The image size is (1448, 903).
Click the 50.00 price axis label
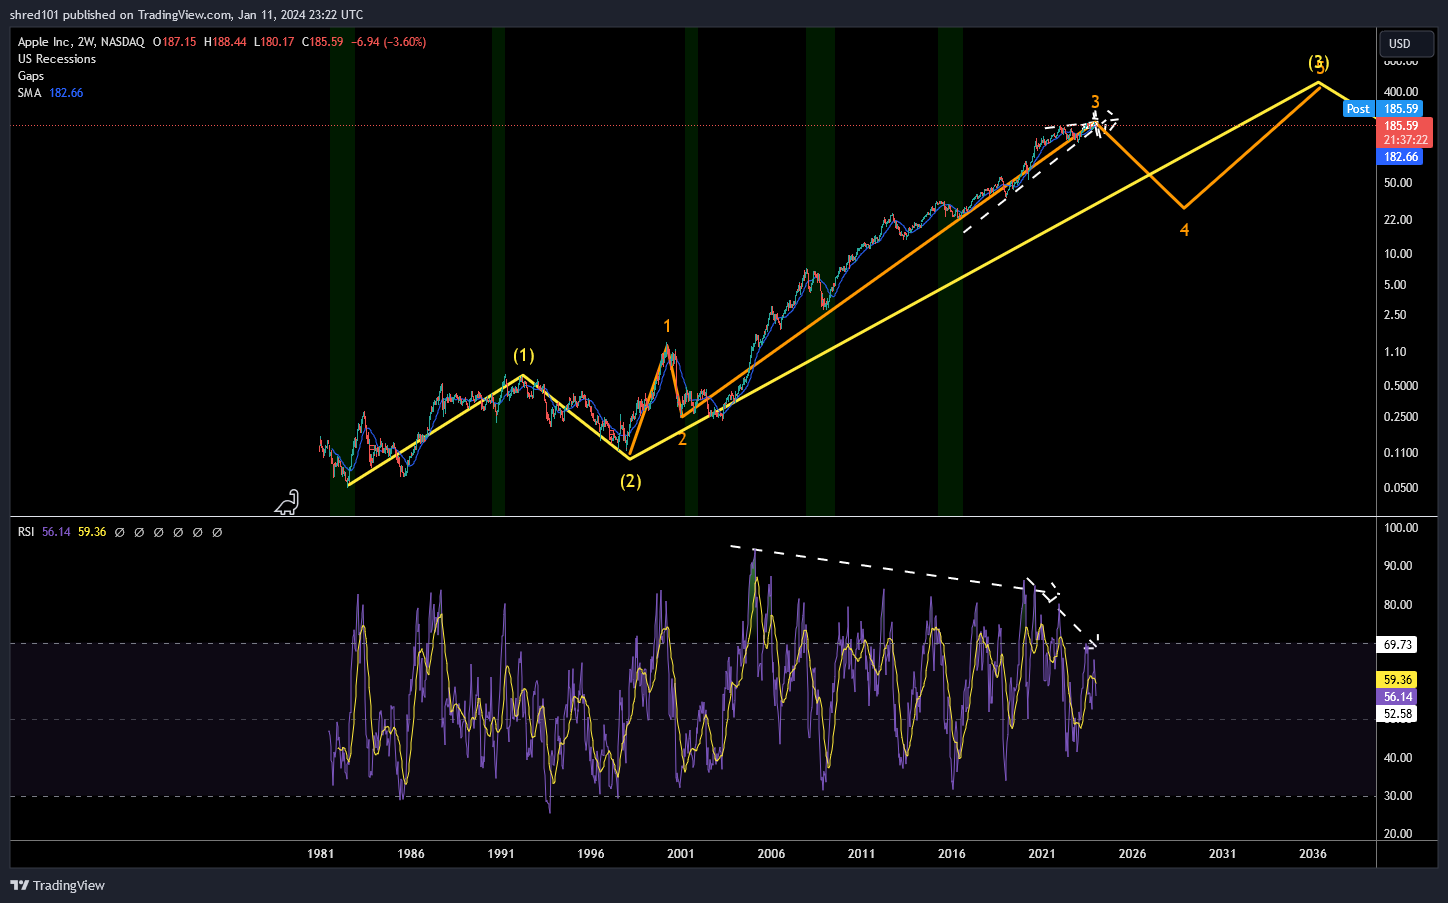(1398, 183)
